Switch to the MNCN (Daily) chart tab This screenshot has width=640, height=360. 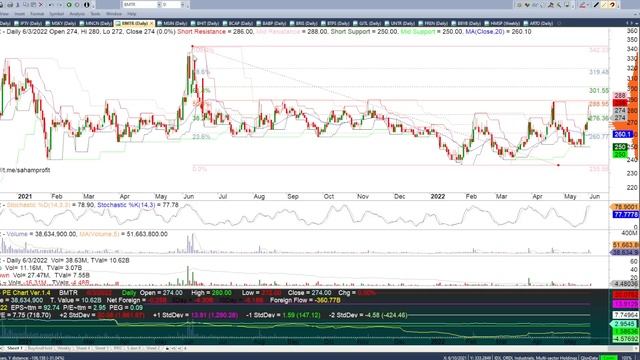click(x=96, y=23)
